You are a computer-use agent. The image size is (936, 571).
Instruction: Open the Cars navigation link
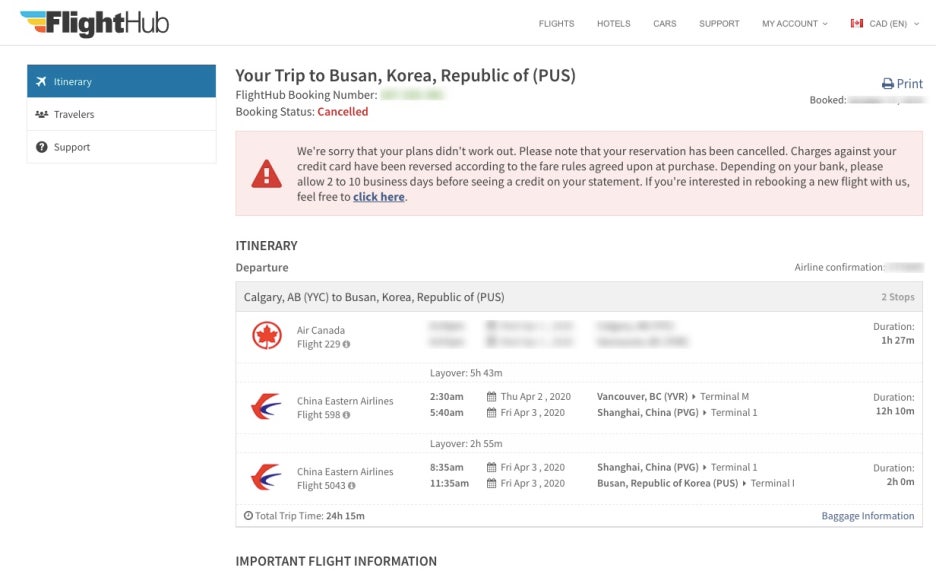(664, 24)
